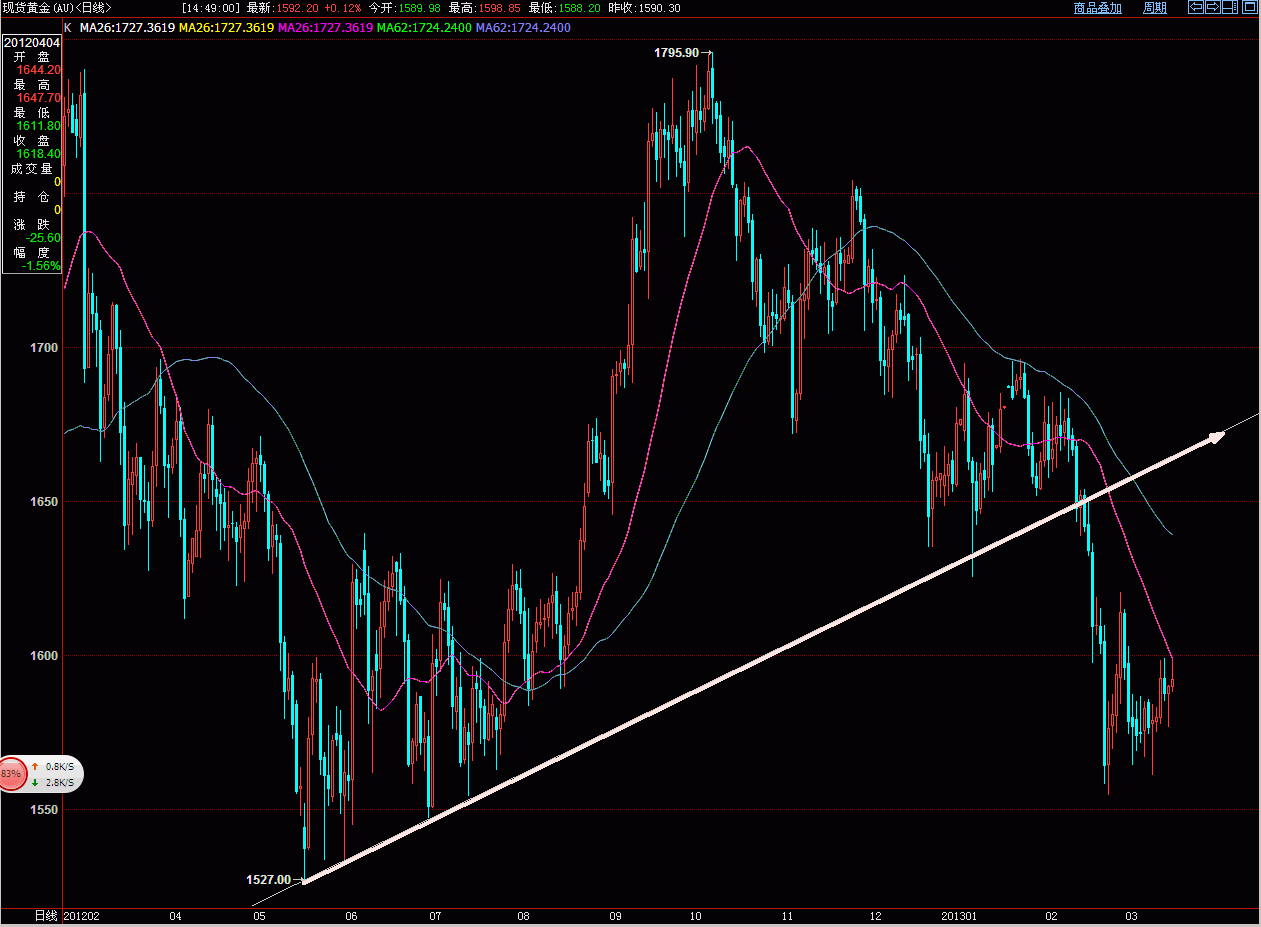Select the yellow MA26:1727.3619 label
Screen dimensions: 1261x927
pos(225,27)
